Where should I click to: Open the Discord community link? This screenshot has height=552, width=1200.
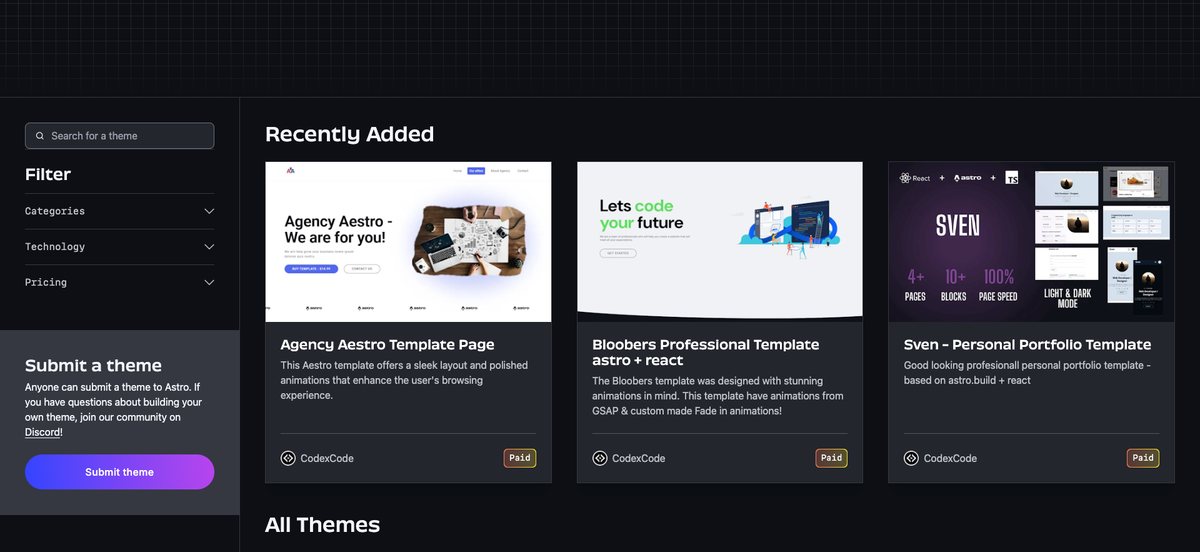tap(42, 432)
